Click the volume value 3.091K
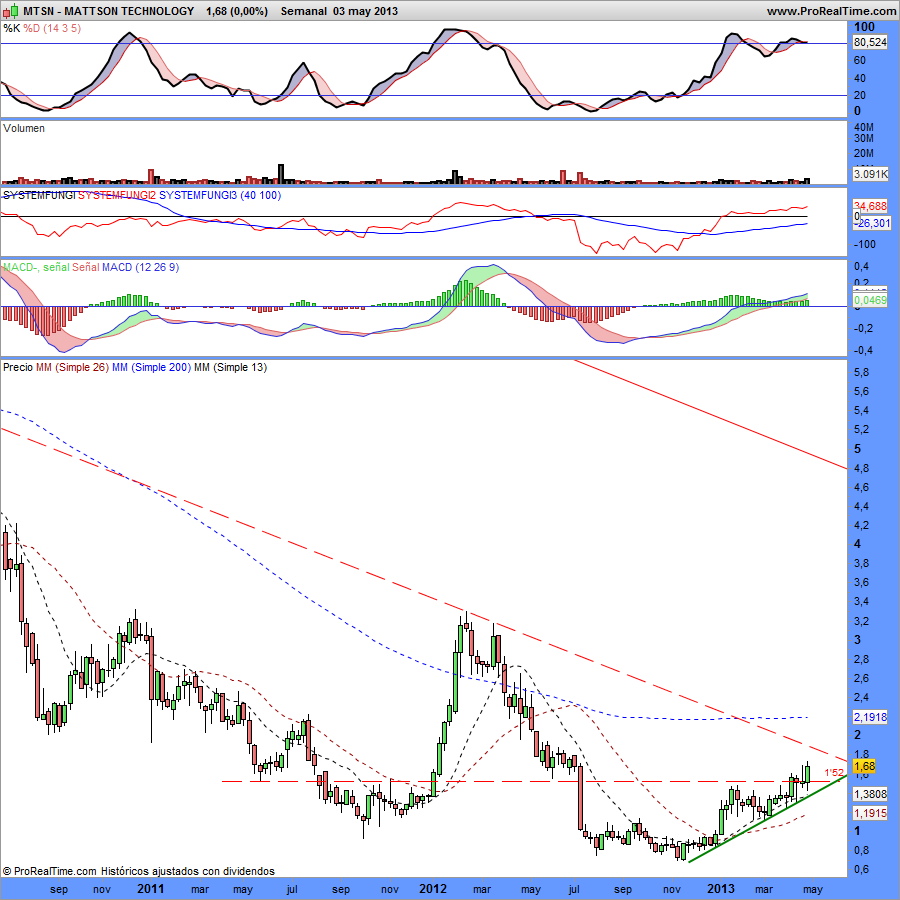The height and width of the screenshot is (900, 900). click(870, 173)
